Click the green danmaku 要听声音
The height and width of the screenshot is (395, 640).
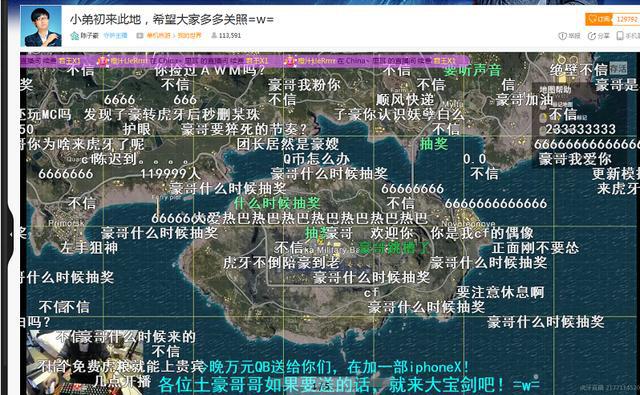pos(472,70)
